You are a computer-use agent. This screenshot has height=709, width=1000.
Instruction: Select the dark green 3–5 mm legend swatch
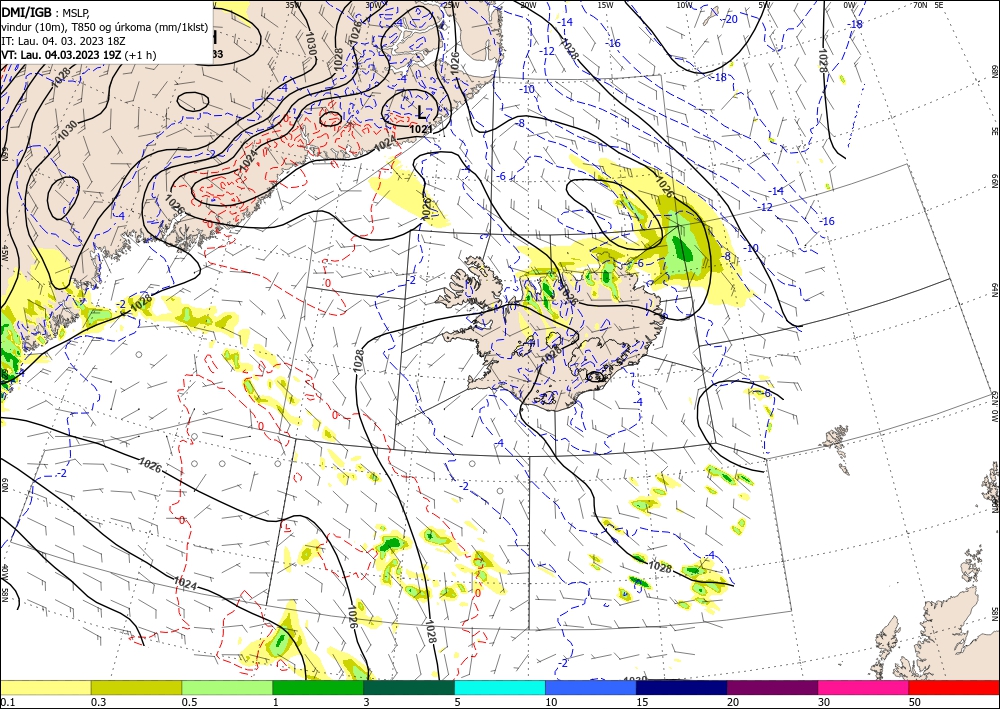tap(409, 687)
